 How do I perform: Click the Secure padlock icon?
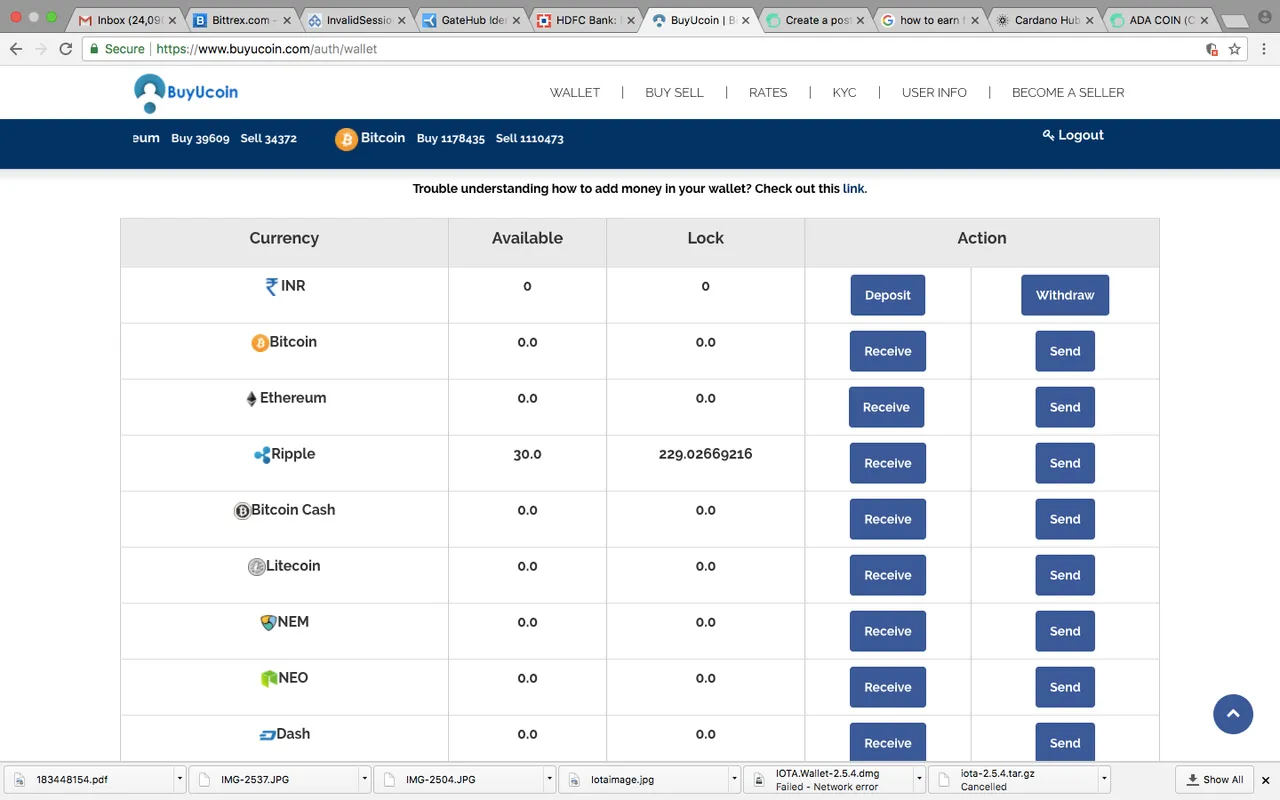(x=95, y=49)
